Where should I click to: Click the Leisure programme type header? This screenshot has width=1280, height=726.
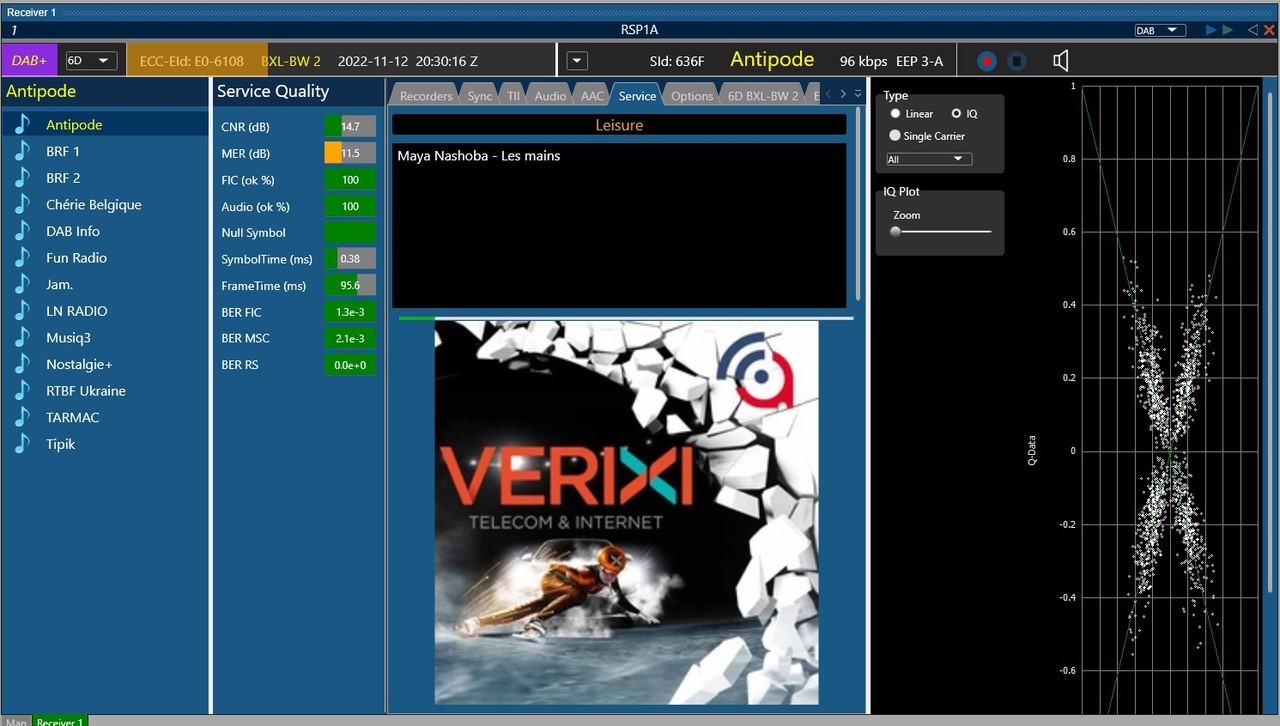(x=619, y=125)
